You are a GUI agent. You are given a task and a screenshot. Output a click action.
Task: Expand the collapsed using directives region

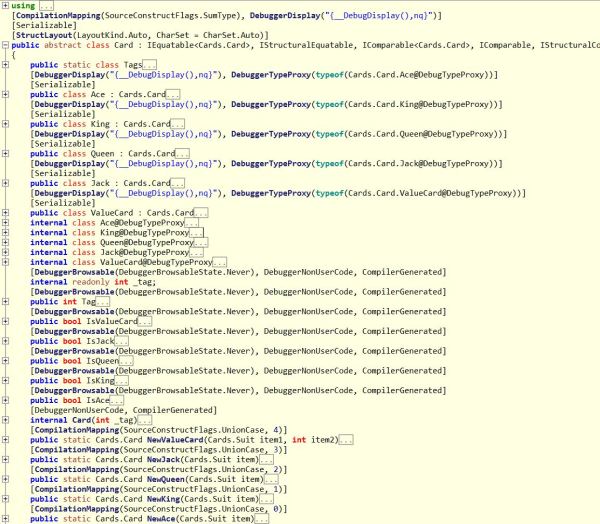tap(5, 5)
